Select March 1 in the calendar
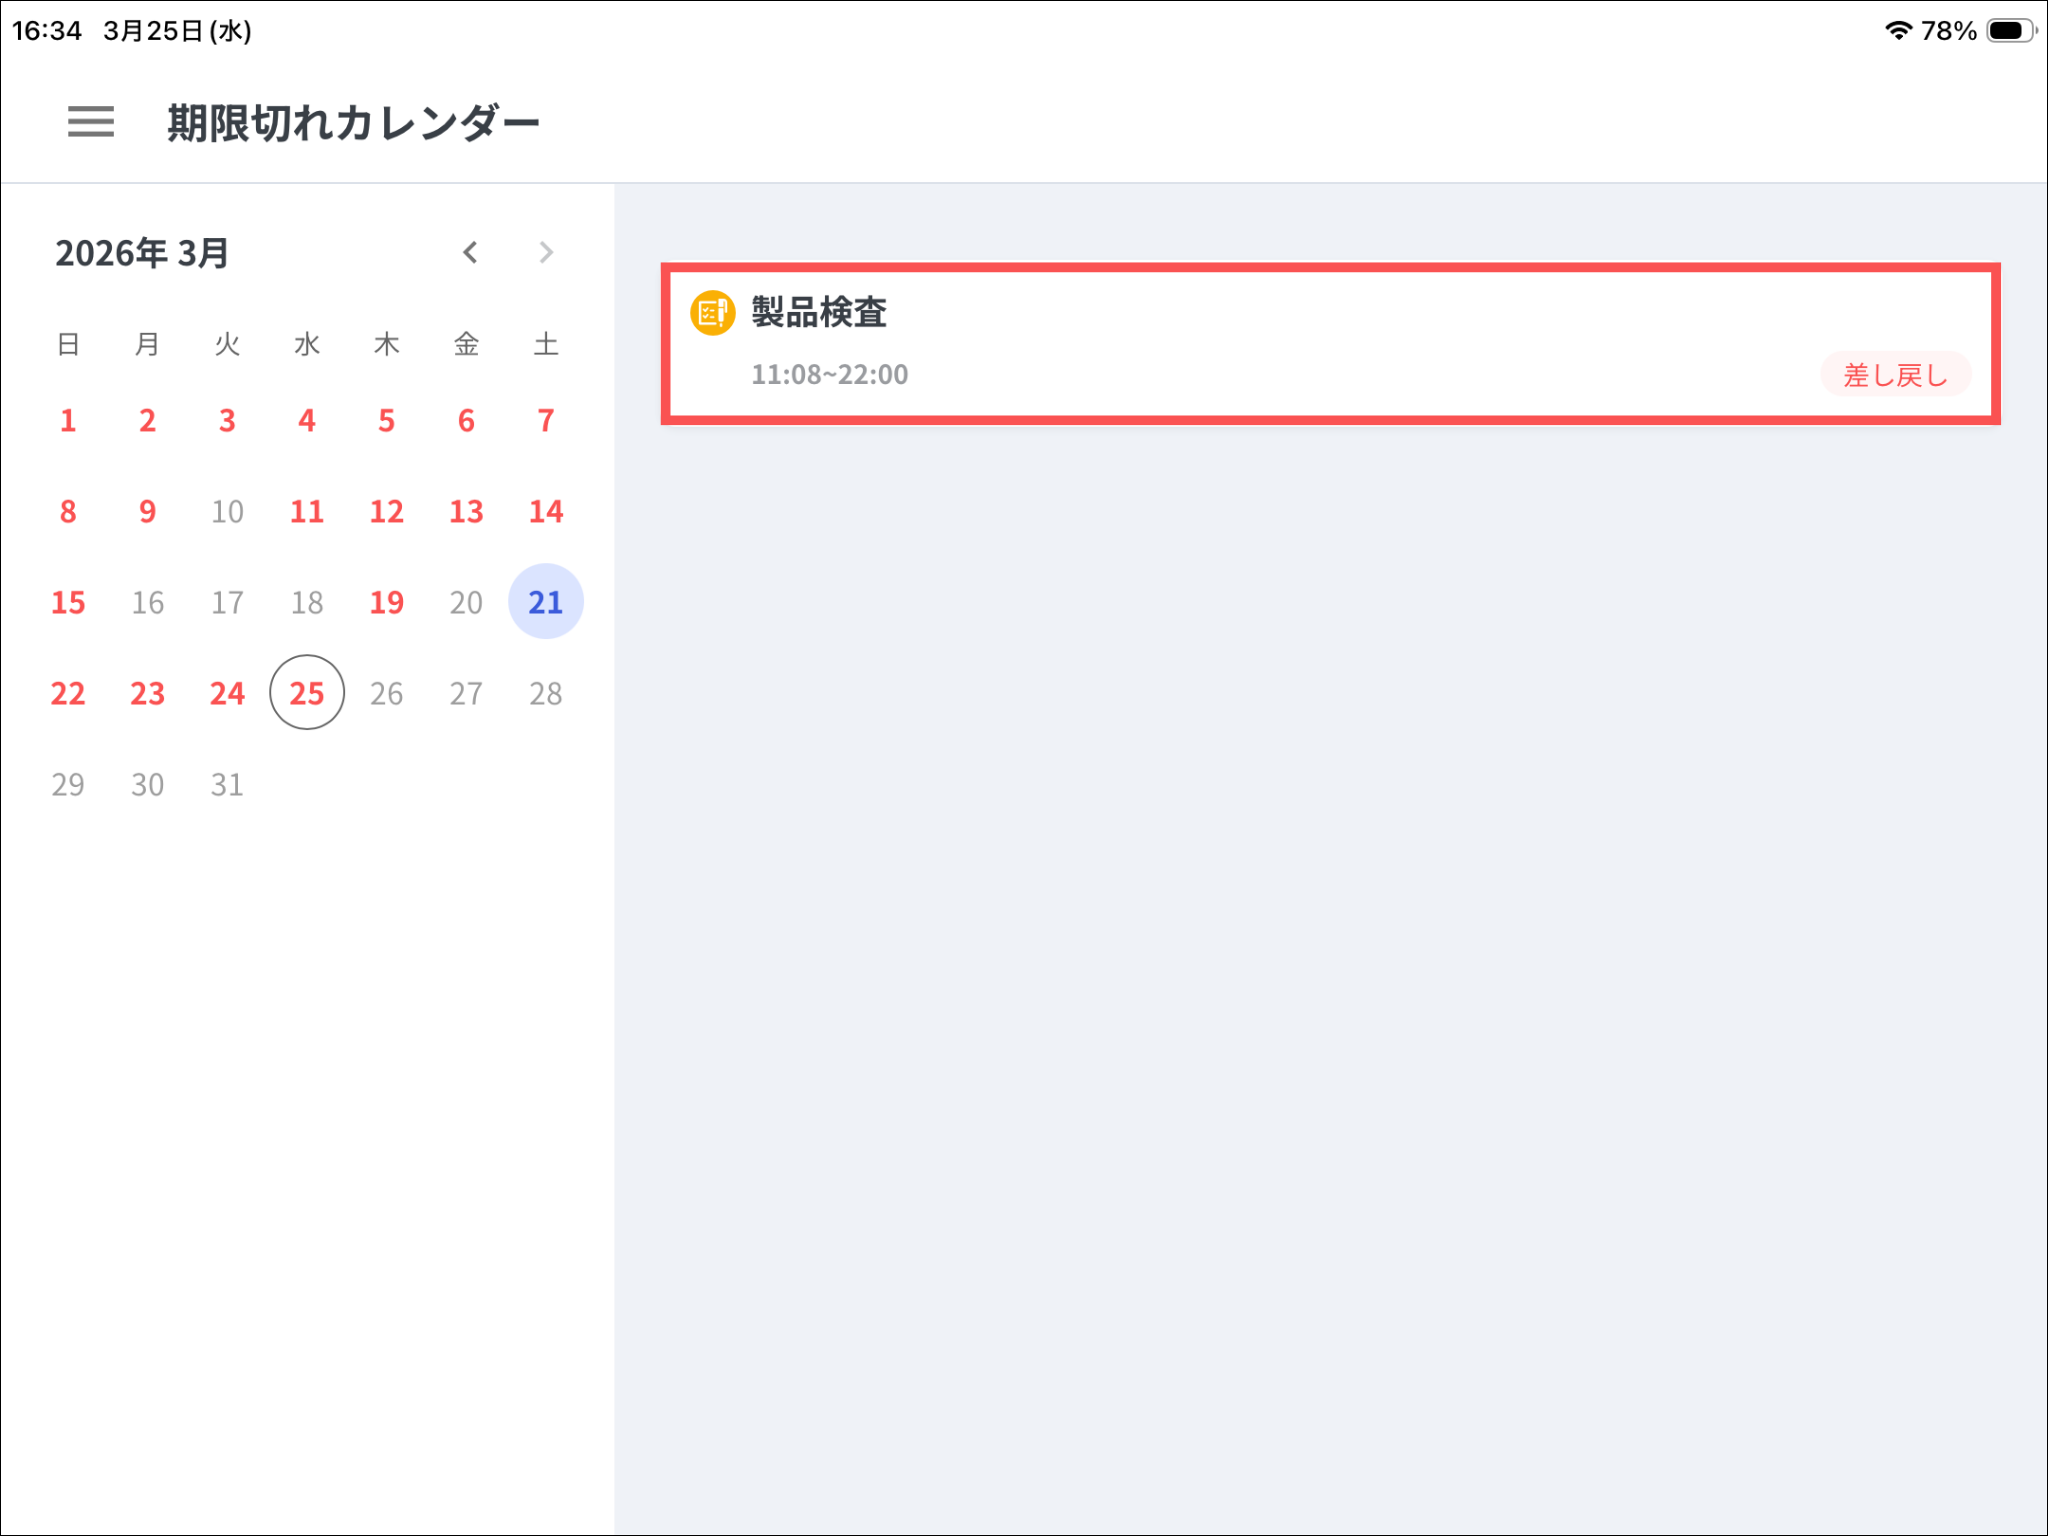Viewport: 2048px width, 1536px height. click(68, 421)
